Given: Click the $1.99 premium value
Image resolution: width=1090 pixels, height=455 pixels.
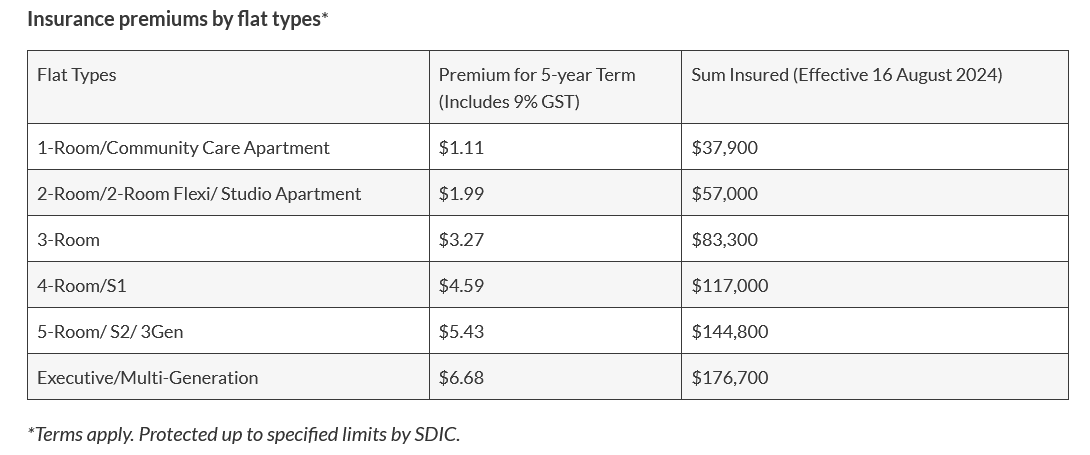Looking at the screenshot, I should click(461, 194).
